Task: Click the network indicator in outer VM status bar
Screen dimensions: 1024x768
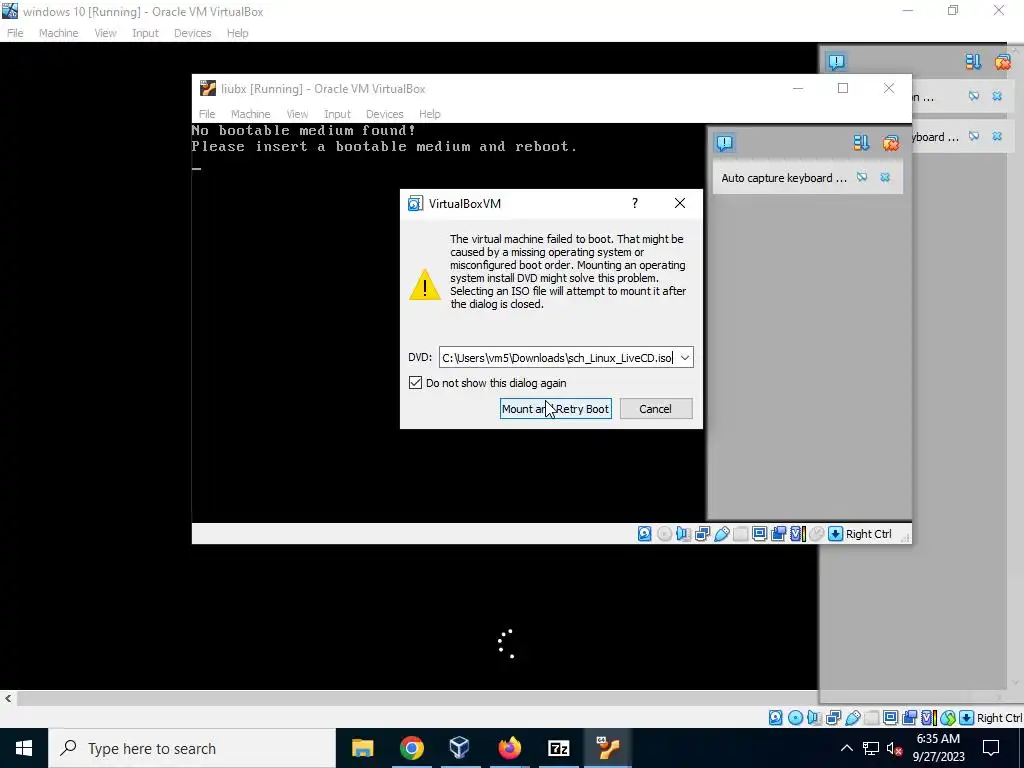Action: (833, 718)
